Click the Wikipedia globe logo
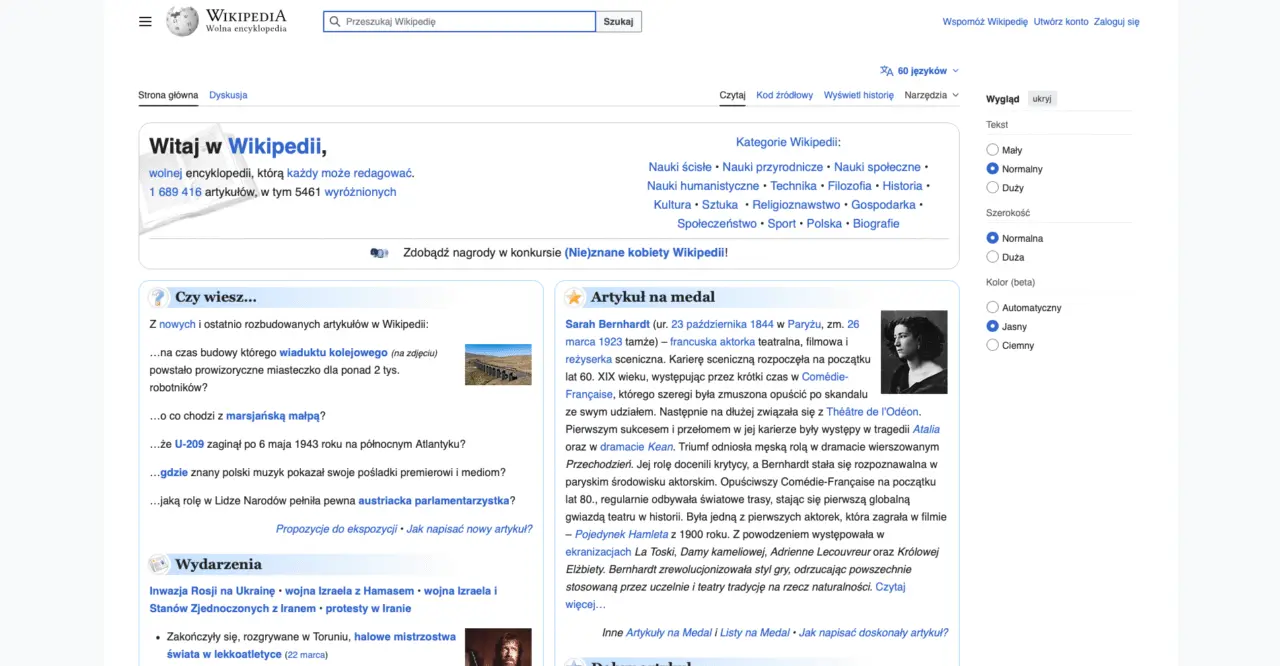 click(181, 20)
